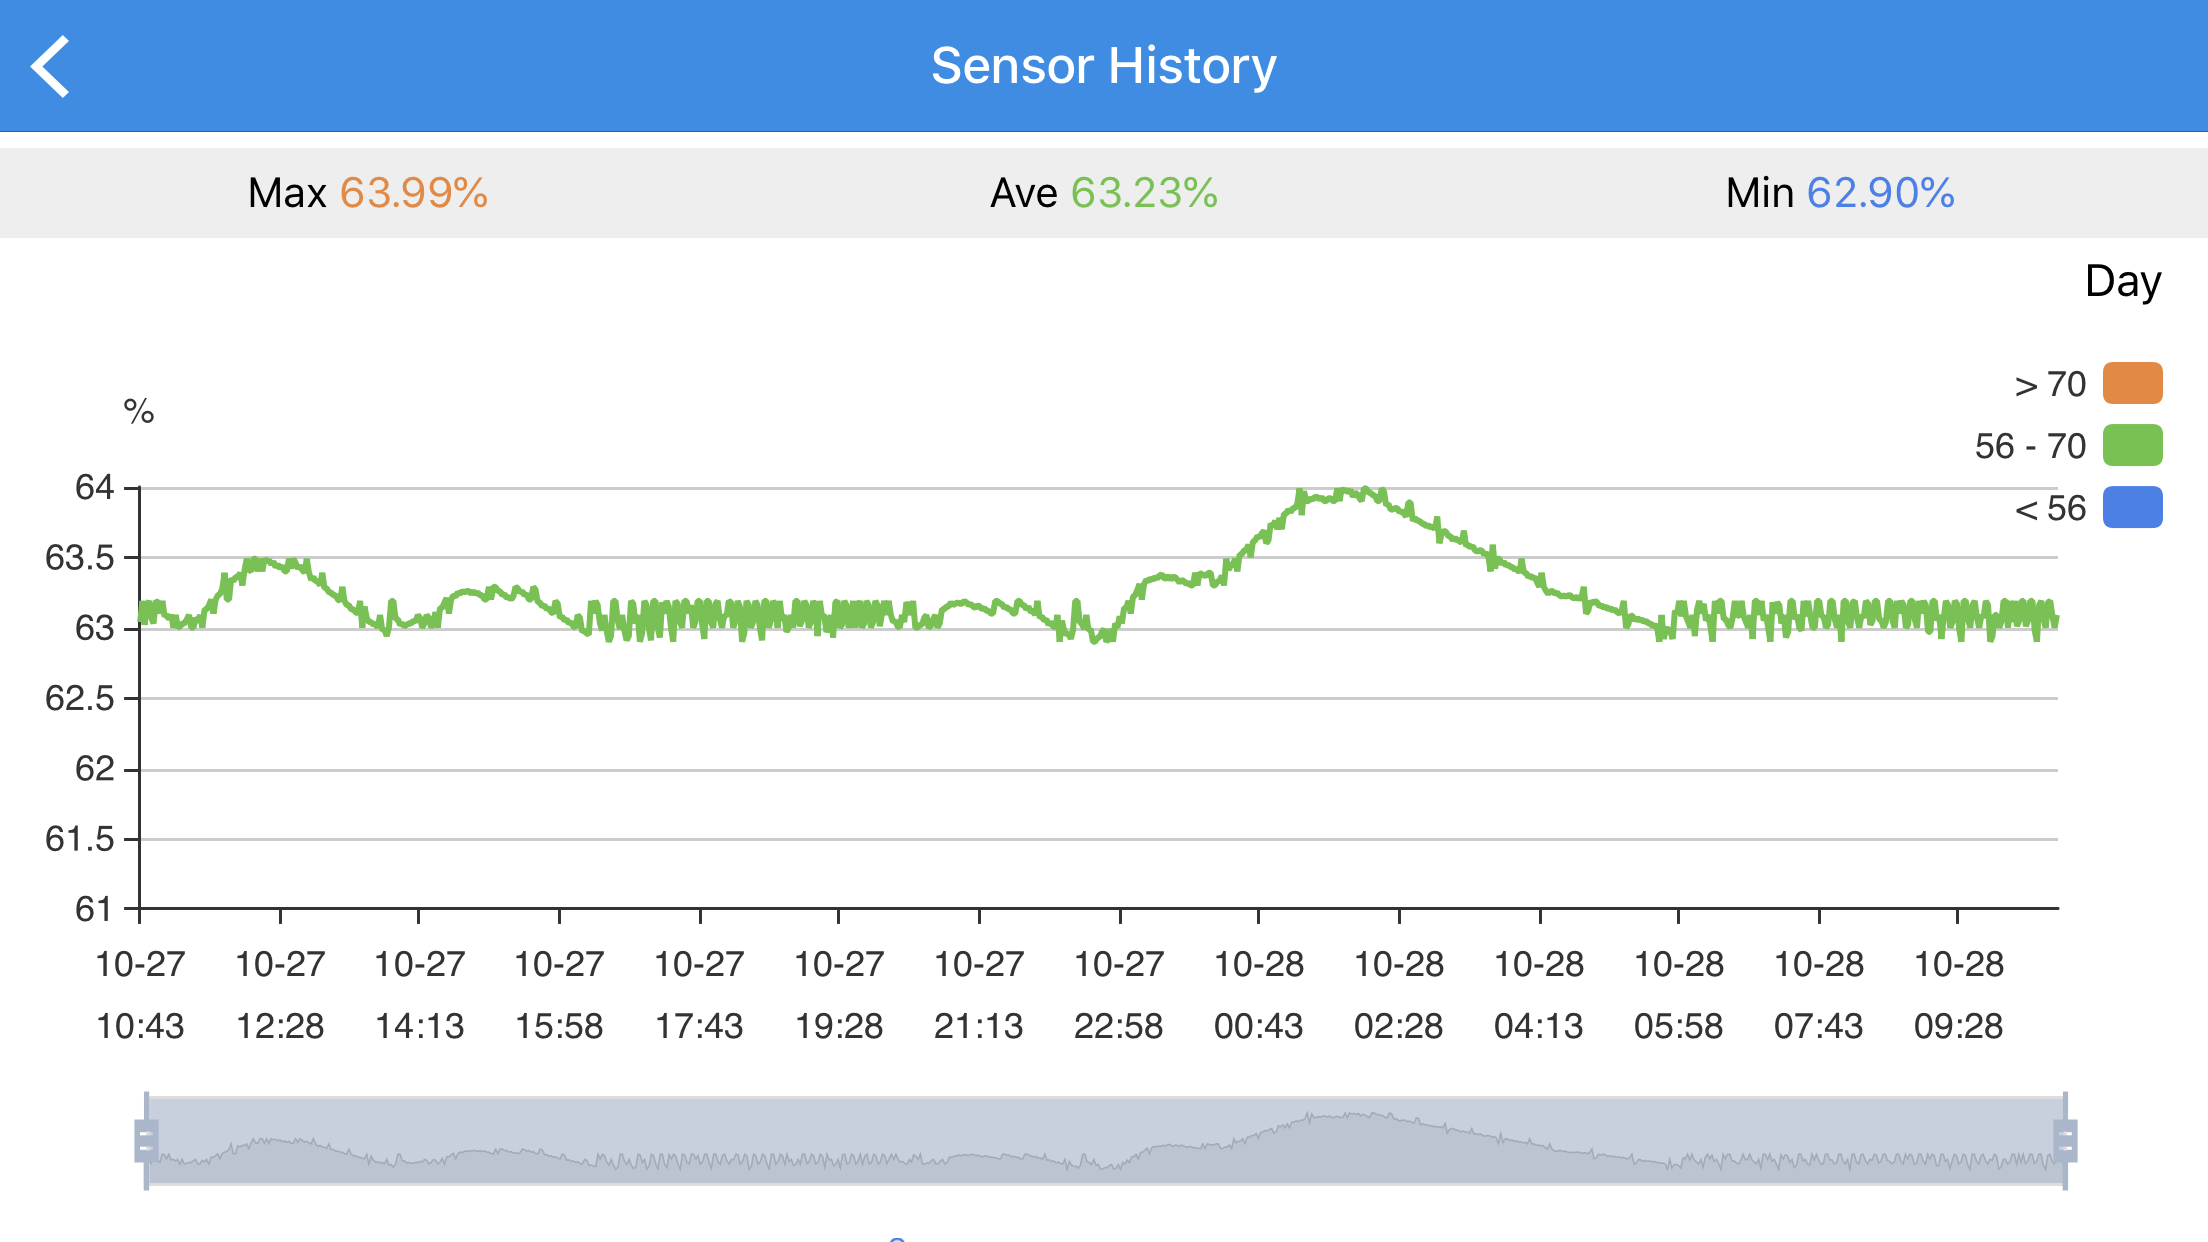The height and width of the screenshot is (1242, 2208).
Task: Click the 10-28 02:28 time axis label
Action: [1398, 995]
